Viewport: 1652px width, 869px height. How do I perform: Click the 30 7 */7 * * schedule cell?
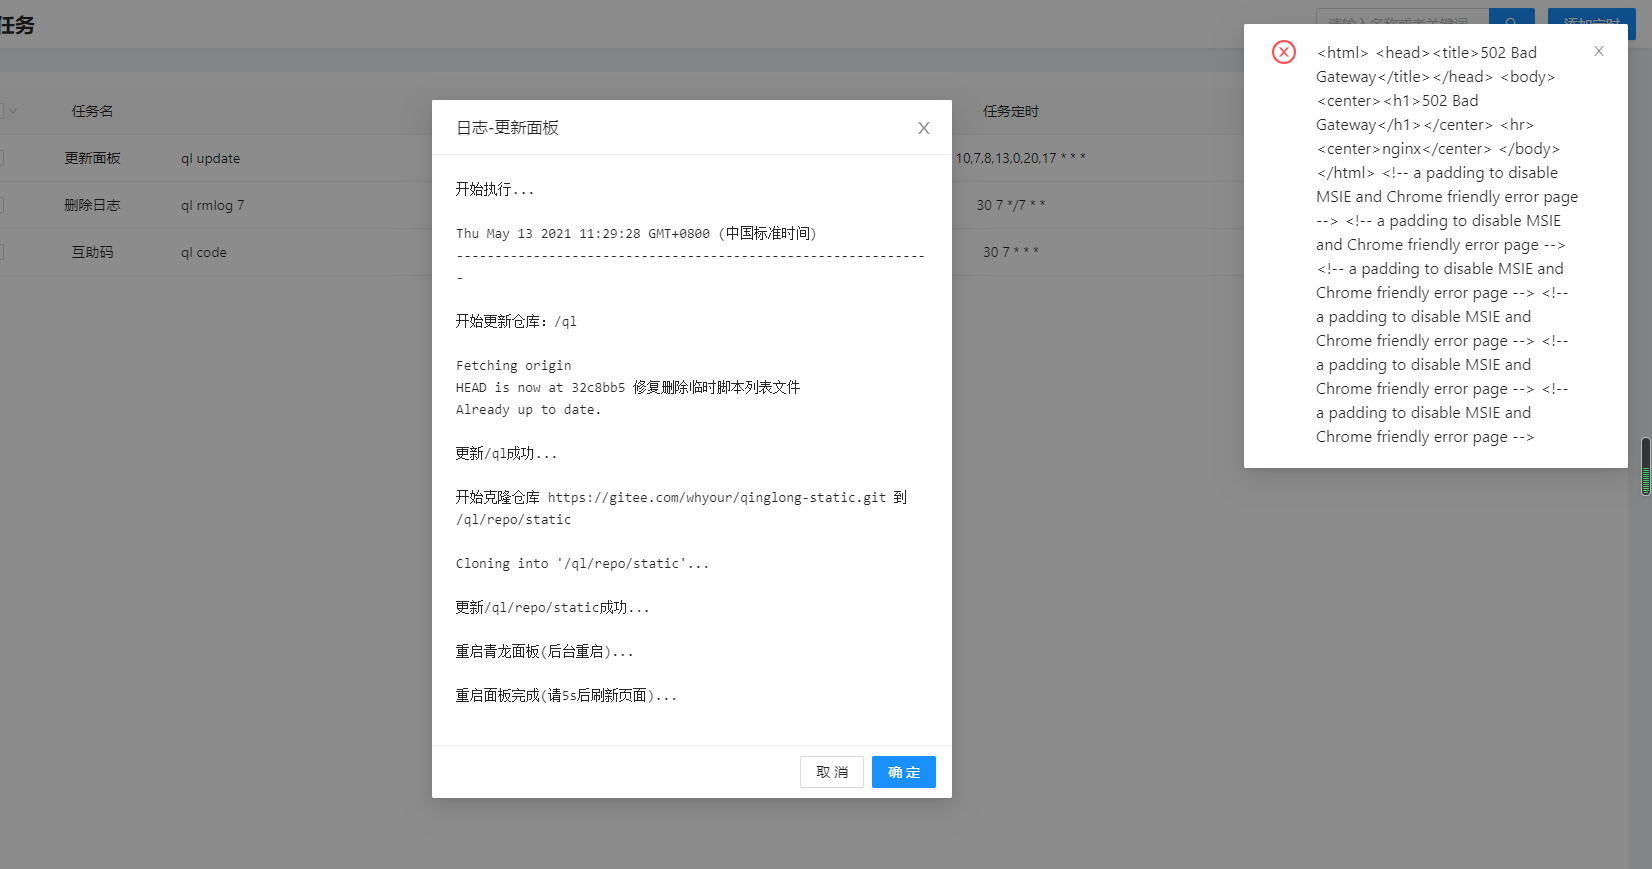click(x=1010, y=205)
